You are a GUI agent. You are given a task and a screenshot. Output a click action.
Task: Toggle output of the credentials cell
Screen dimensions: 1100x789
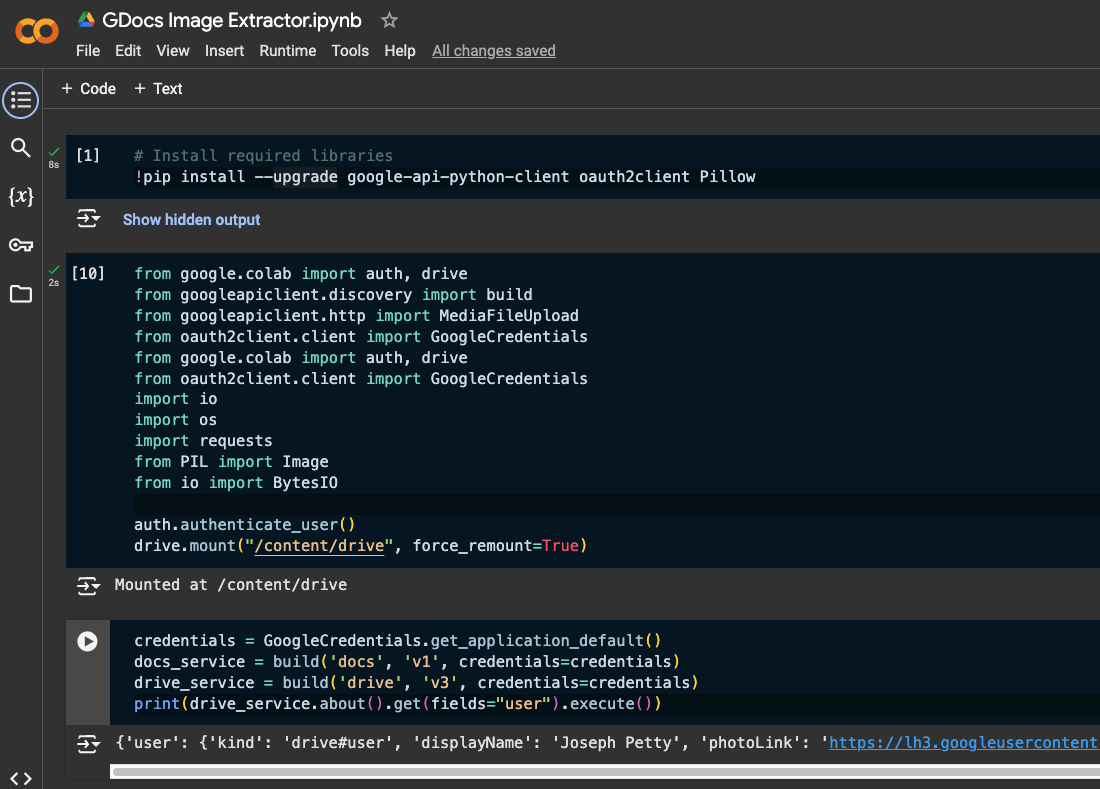pyautogui.click(x=89, y=744)
